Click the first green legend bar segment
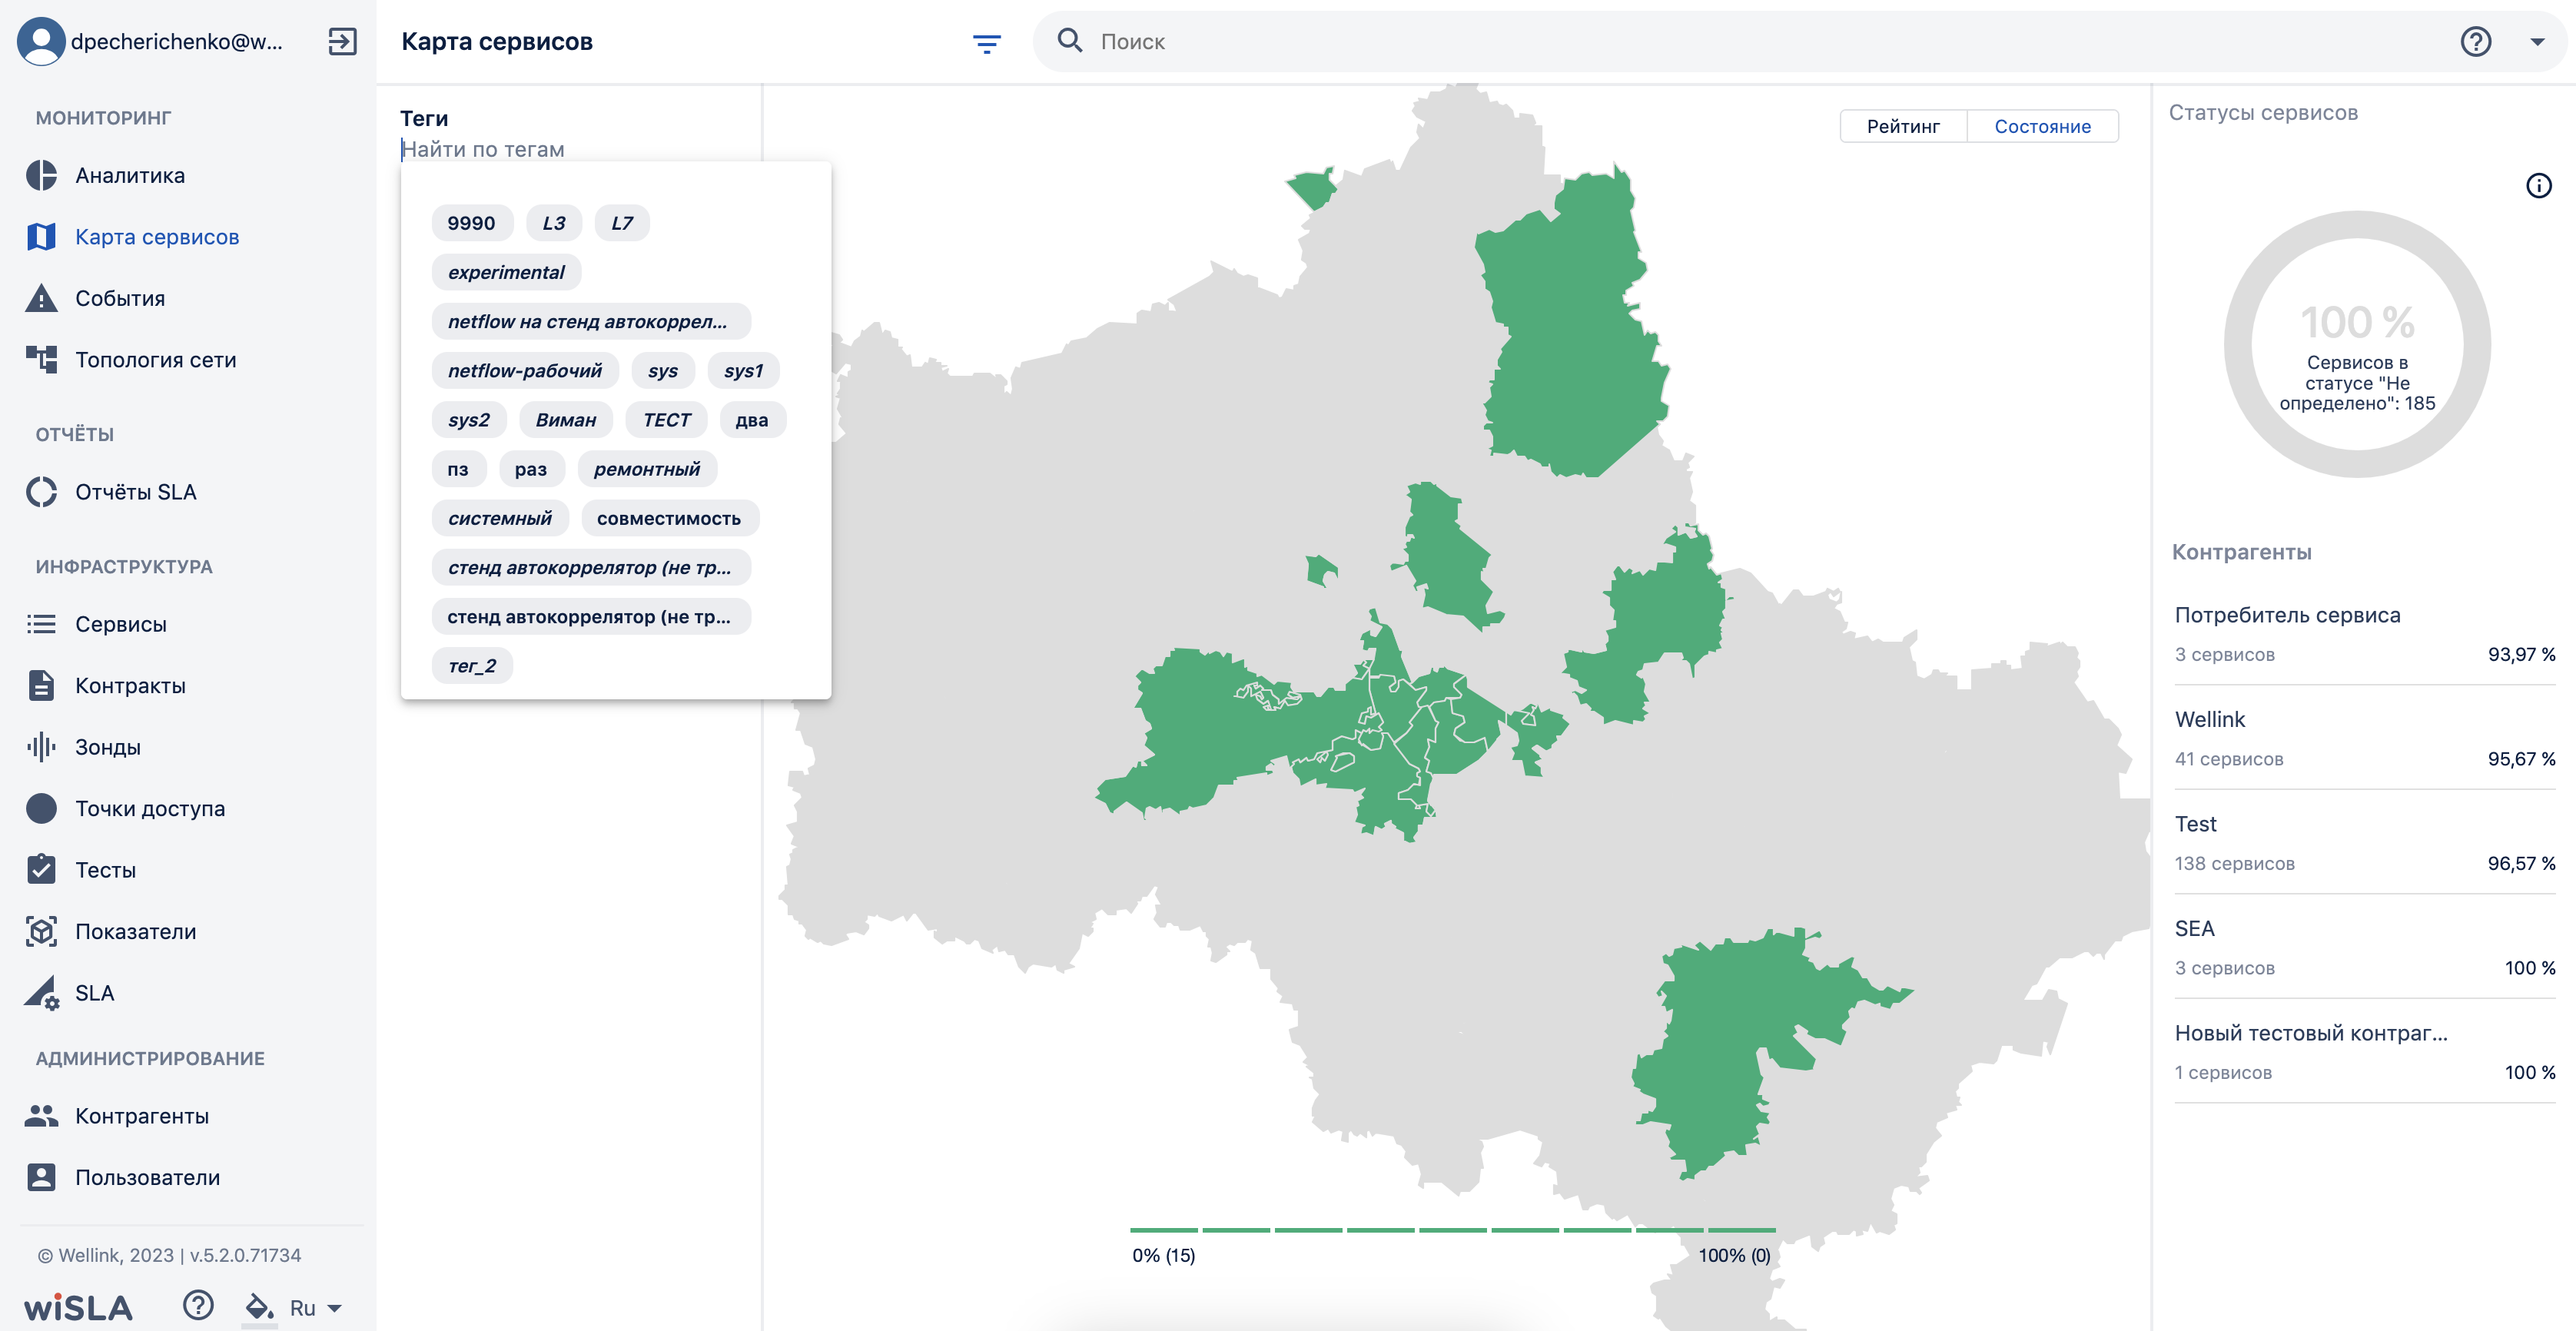 [1163, 1230]
